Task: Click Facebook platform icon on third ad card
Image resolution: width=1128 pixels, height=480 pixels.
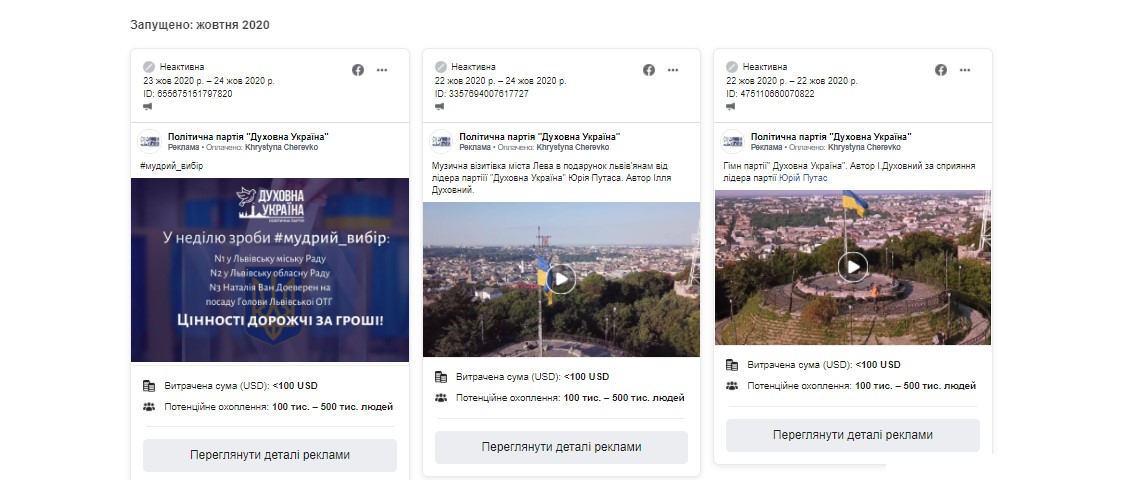Action: click(x=941, y=70)
